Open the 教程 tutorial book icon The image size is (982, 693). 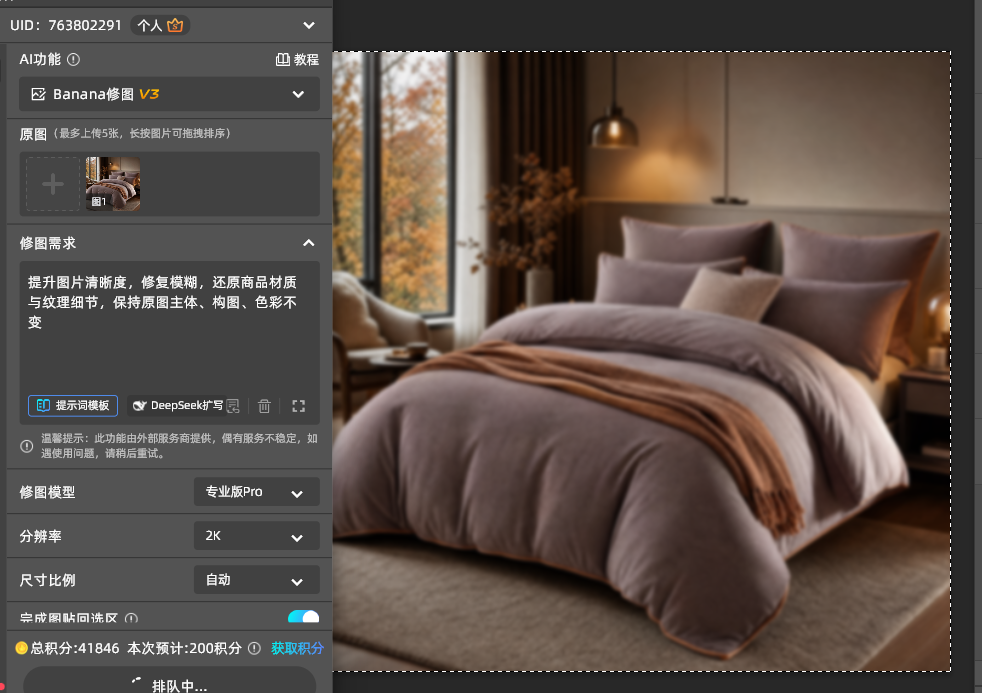(x=283, y=59)
